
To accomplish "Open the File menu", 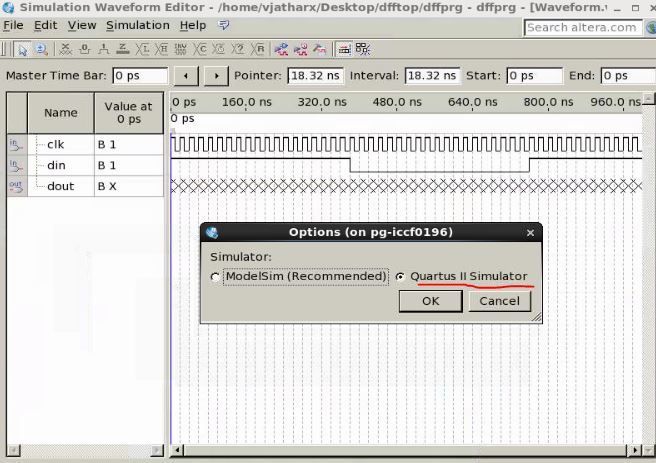I will tap(13, 26).
